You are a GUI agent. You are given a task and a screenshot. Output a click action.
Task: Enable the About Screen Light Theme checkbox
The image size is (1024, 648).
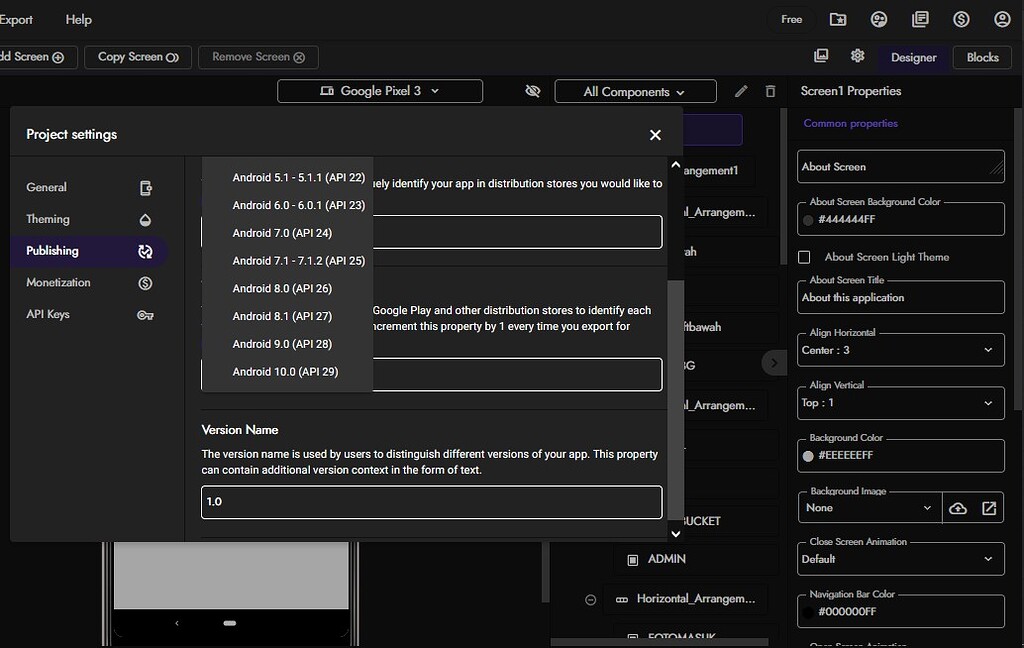click(x=804, y=257)
